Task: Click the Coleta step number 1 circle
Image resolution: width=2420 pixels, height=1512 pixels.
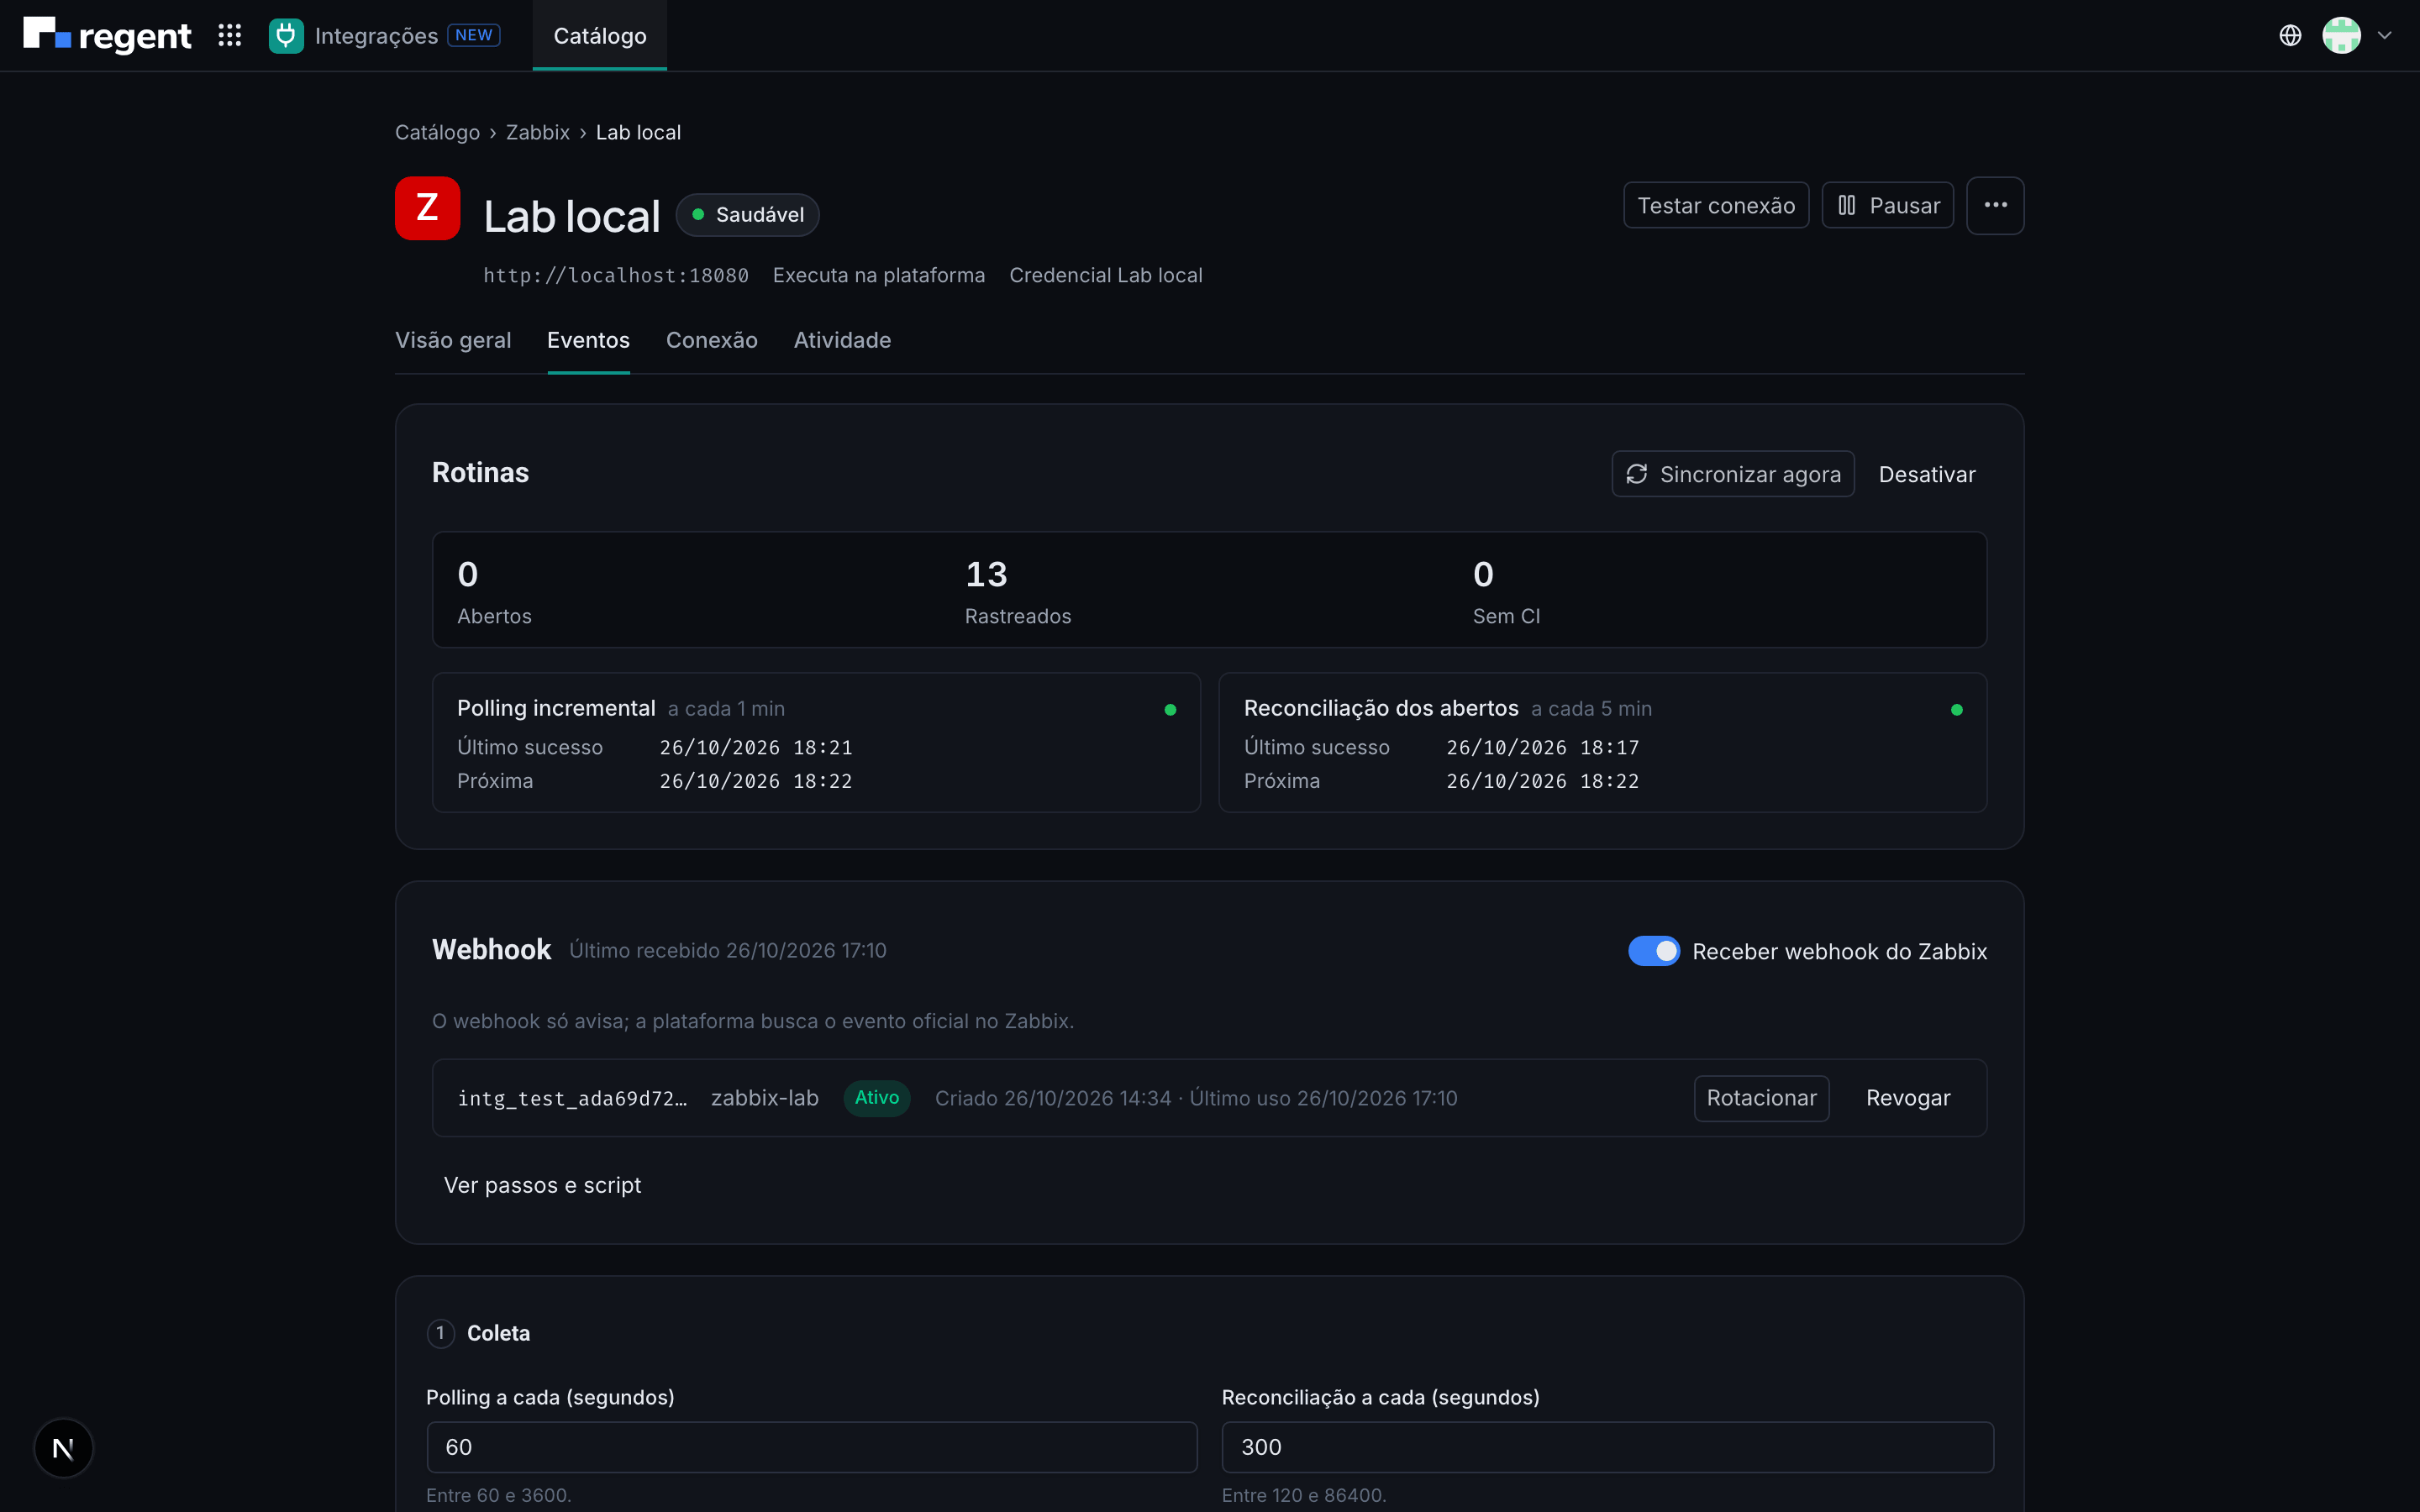Action: click(x=440, y=1333)
